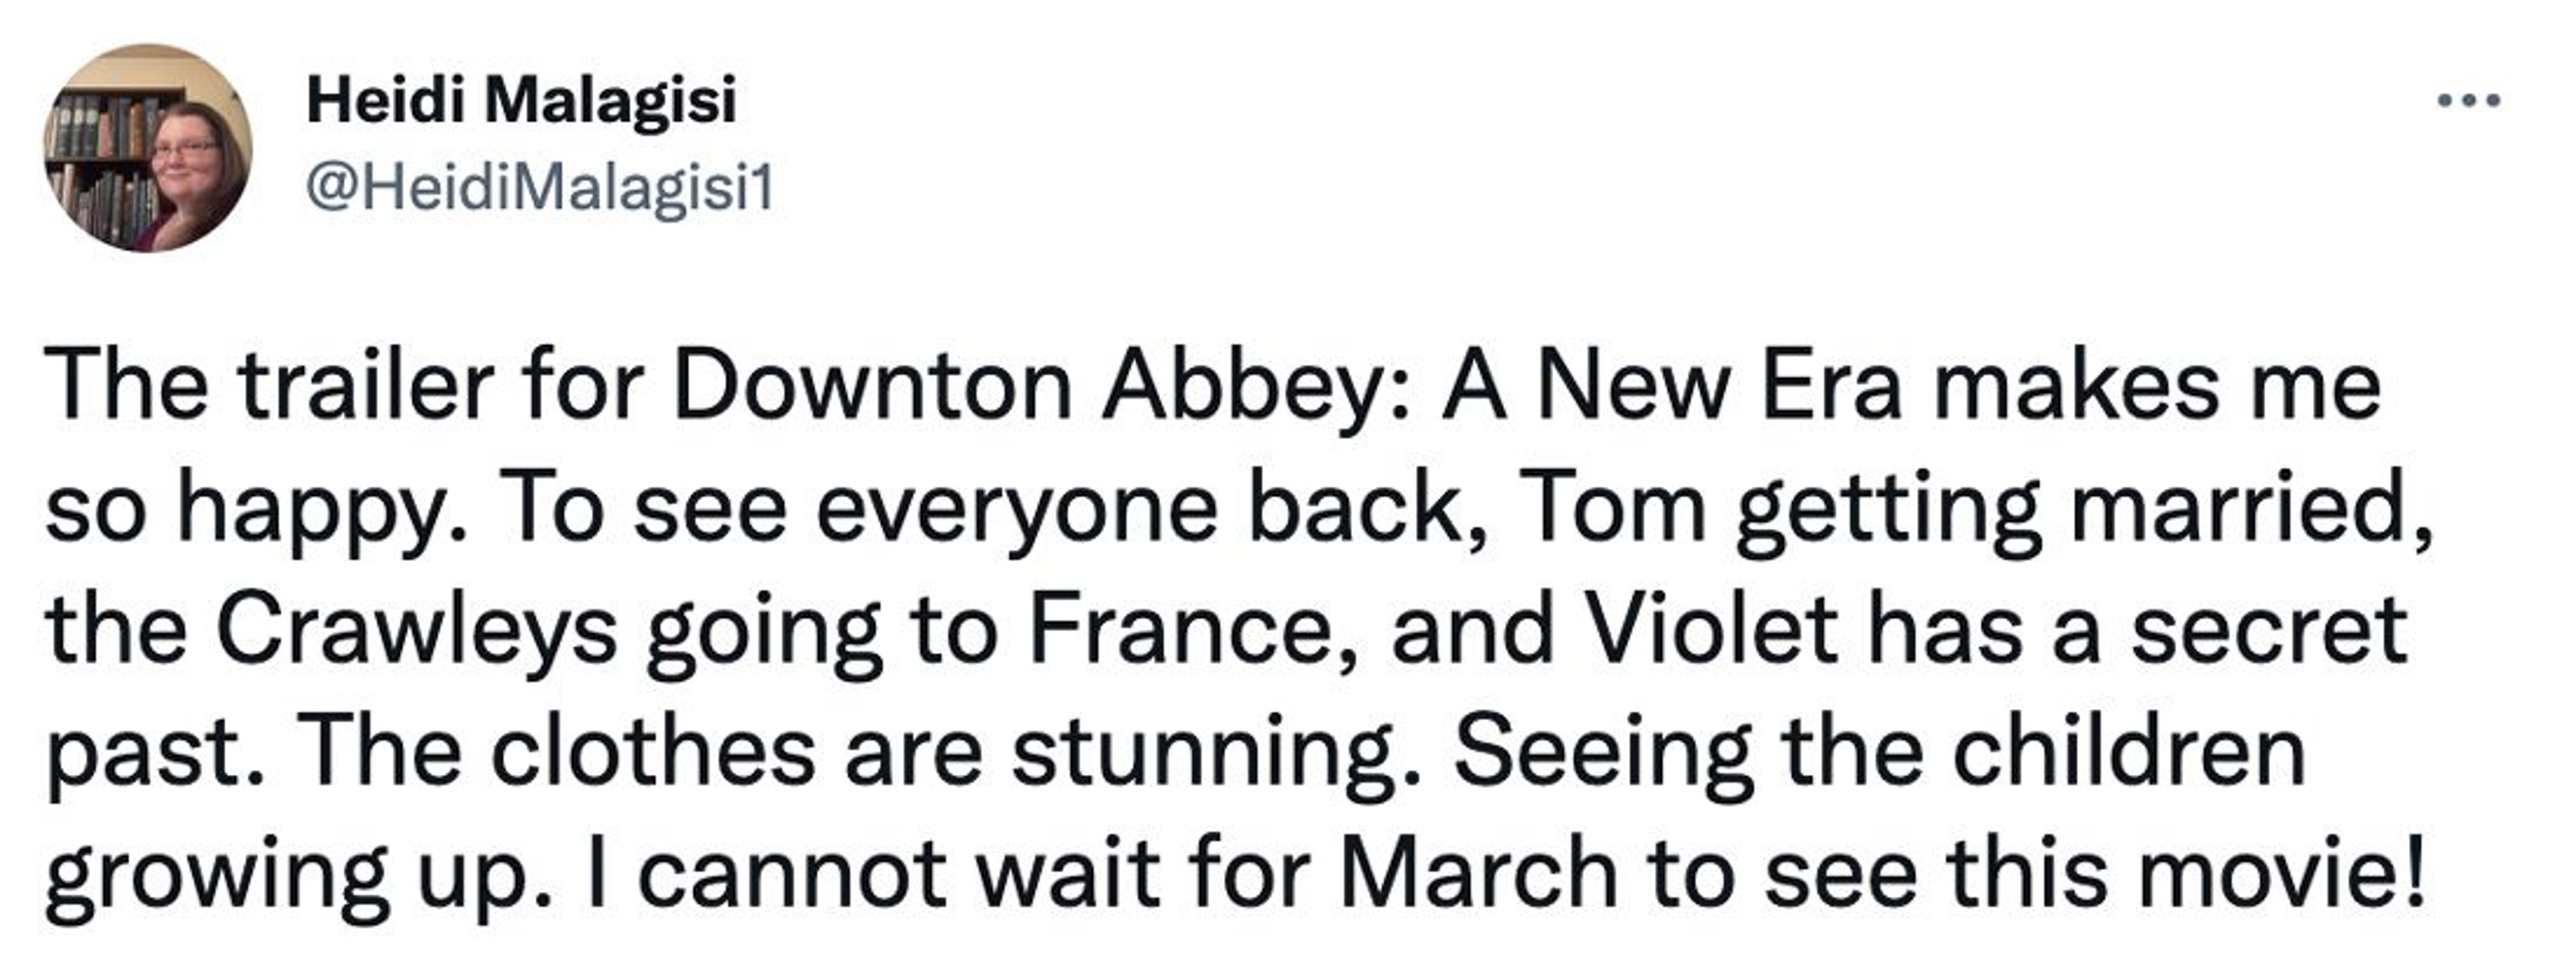Screen dimensions: 2576x963
Task: Click the word "trailer" in the tweet
Action: click(x=366, y=388)
